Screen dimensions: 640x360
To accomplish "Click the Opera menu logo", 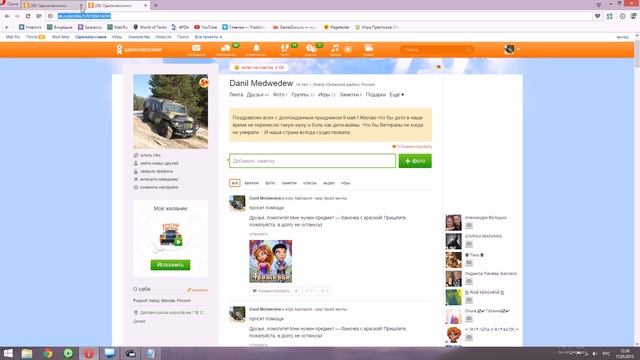I will (x=10, y=4).
